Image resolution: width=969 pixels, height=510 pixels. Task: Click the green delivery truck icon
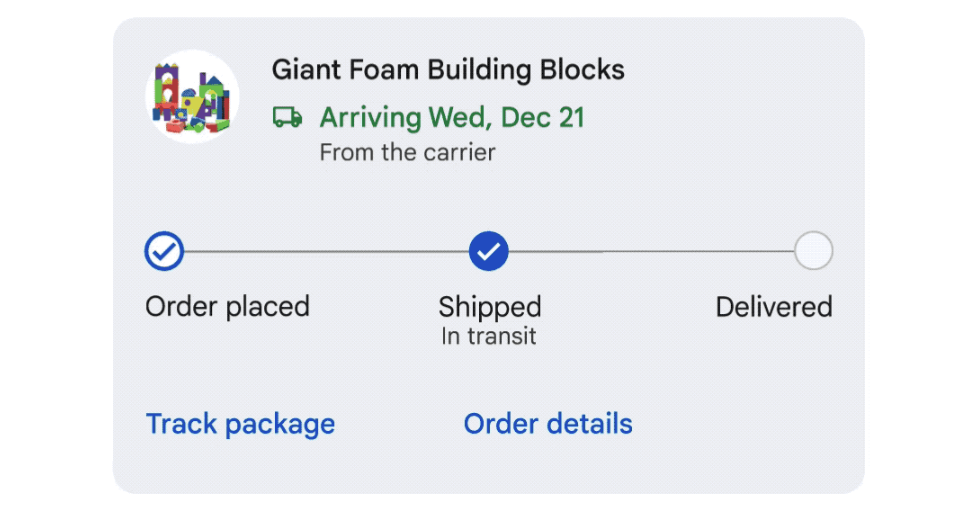tap(287, 117)
